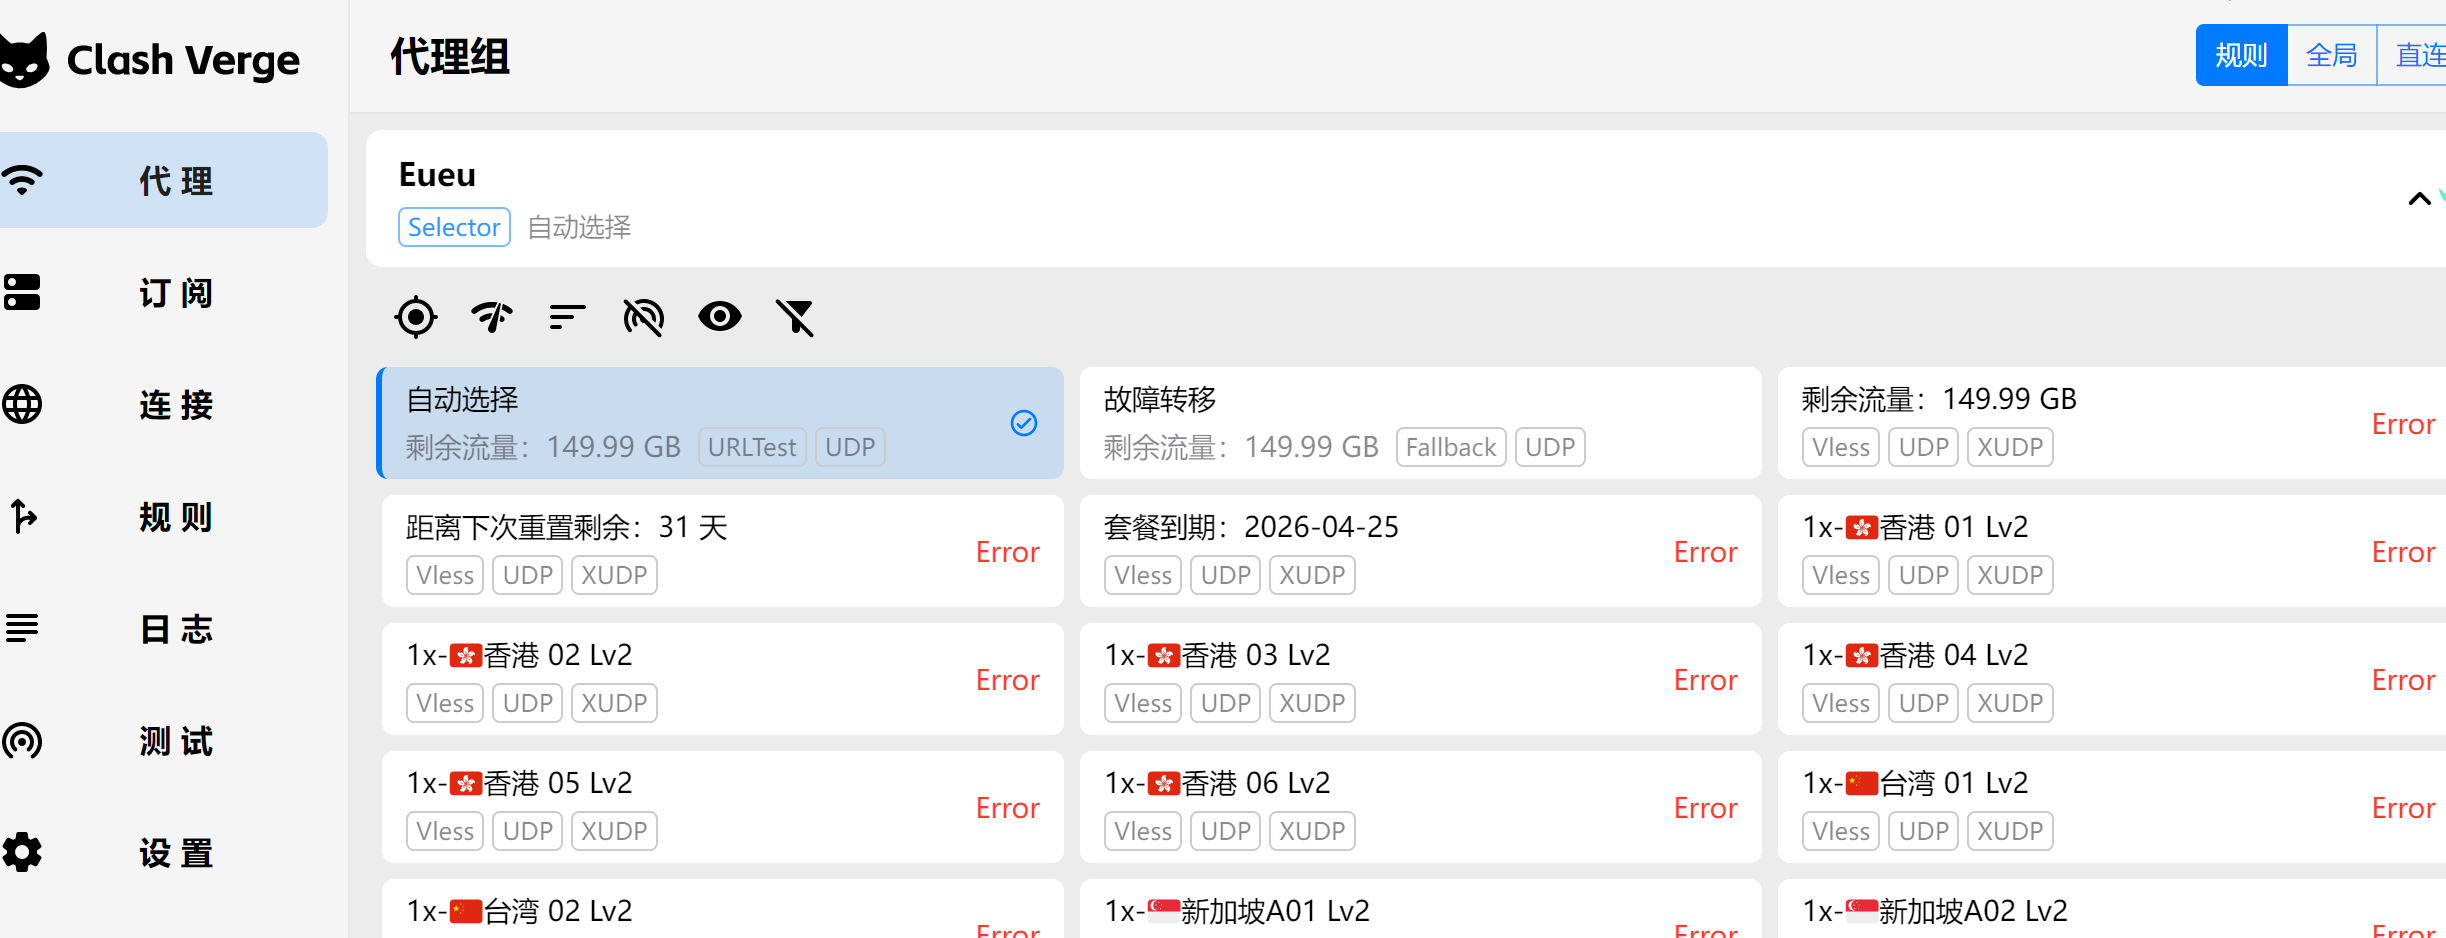Switch to 全局 global mode
This screenshot has height=938, width=2446.
[x=2331, y=56]
